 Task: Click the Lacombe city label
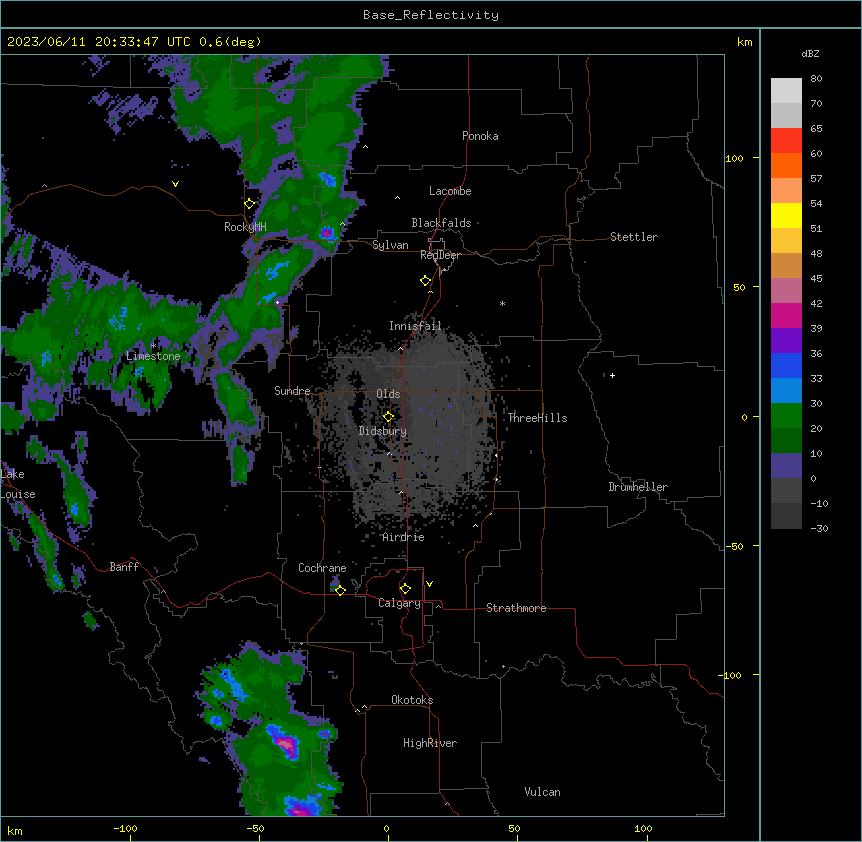tap(450, 191)
